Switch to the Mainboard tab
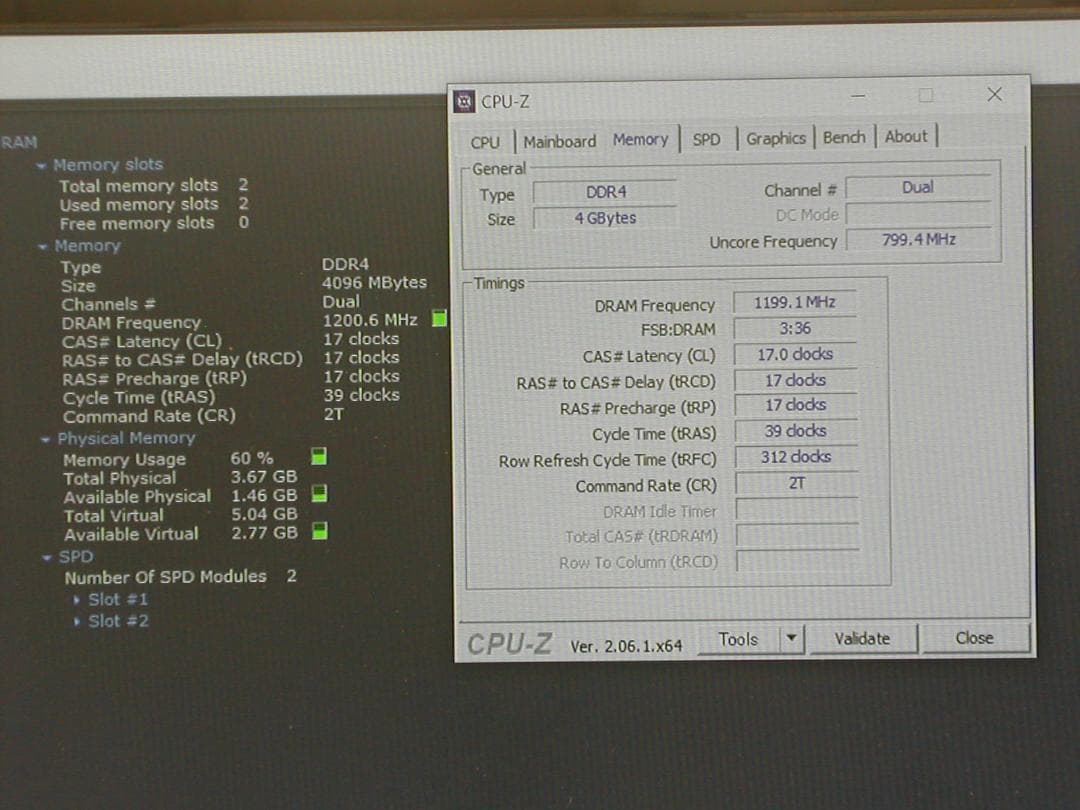 (x=559, y=141)
